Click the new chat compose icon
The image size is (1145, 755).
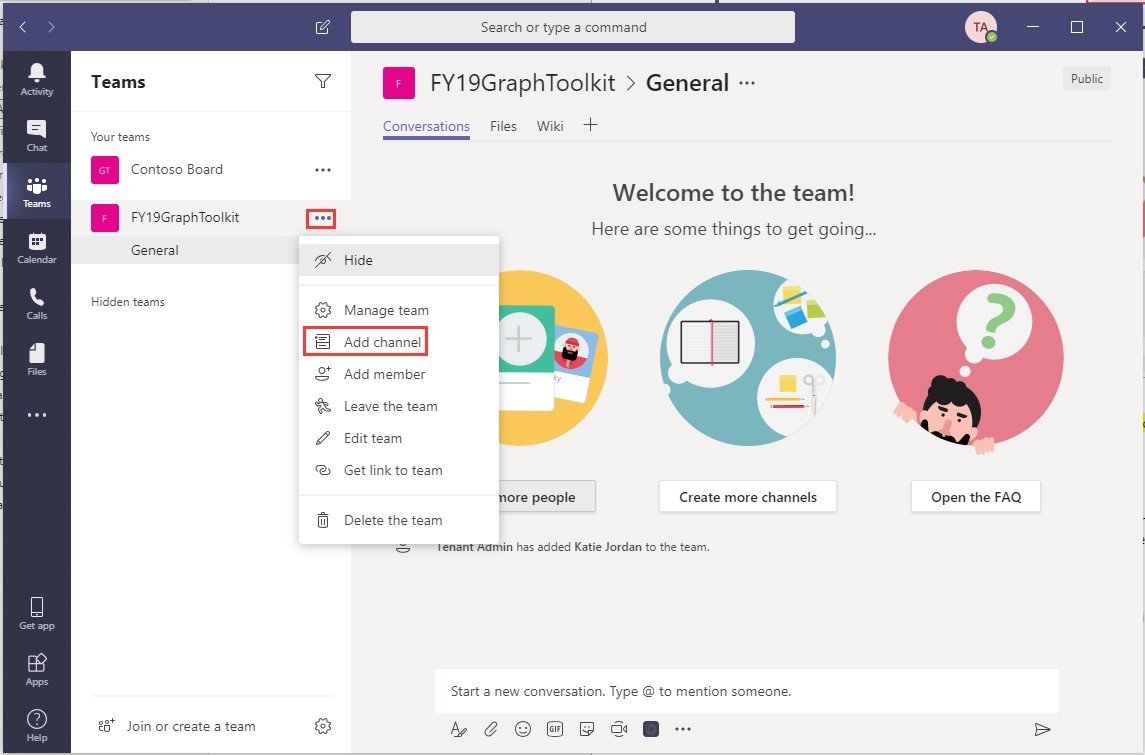click(322, 27)
